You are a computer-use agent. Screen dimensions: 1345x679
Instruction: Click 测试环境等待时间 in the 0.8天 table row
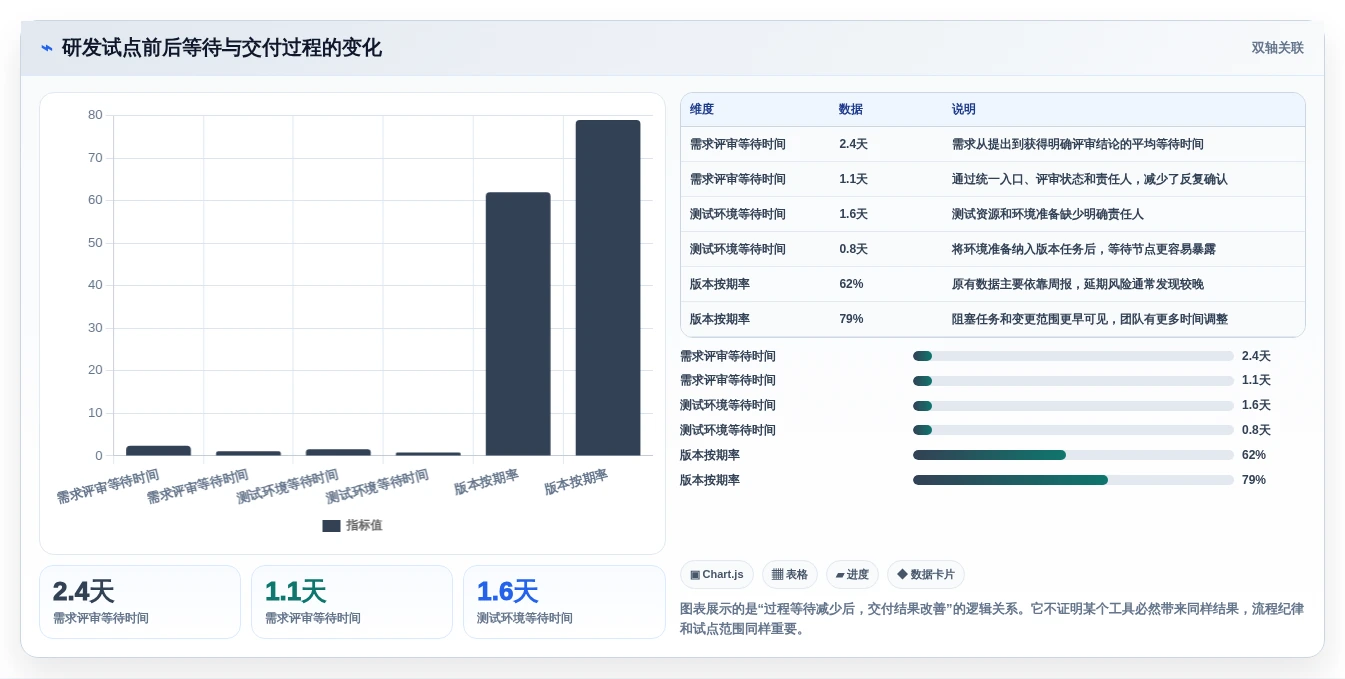pos(738,249)
